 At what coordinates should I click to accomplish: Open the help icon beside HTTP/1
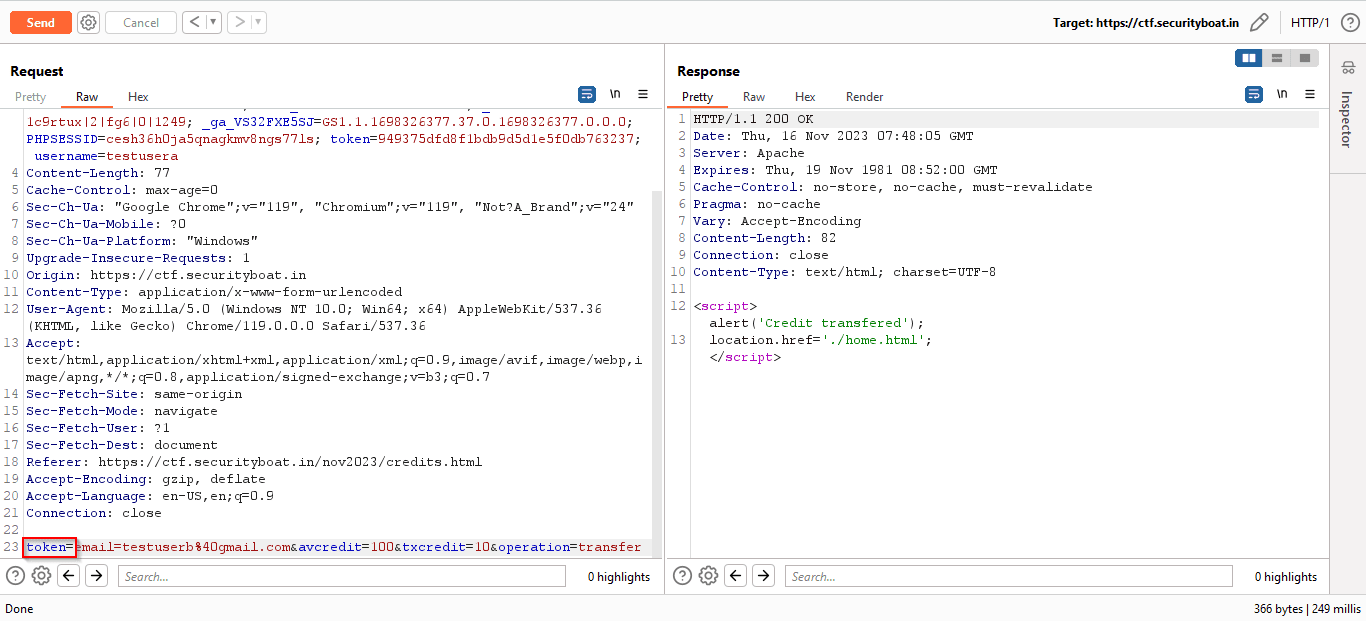(x=1349, y=22)
